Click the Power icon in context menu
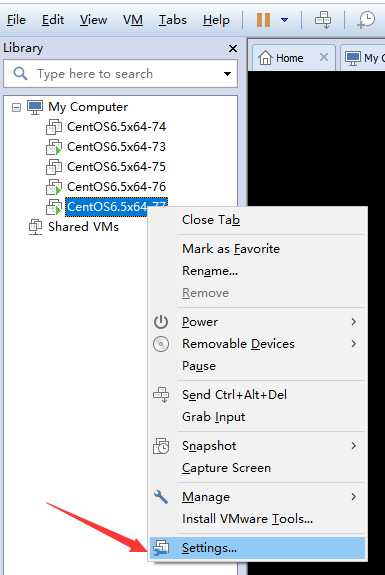The width and height of the screenshot is (385, 575). click(x=161, y=322)
